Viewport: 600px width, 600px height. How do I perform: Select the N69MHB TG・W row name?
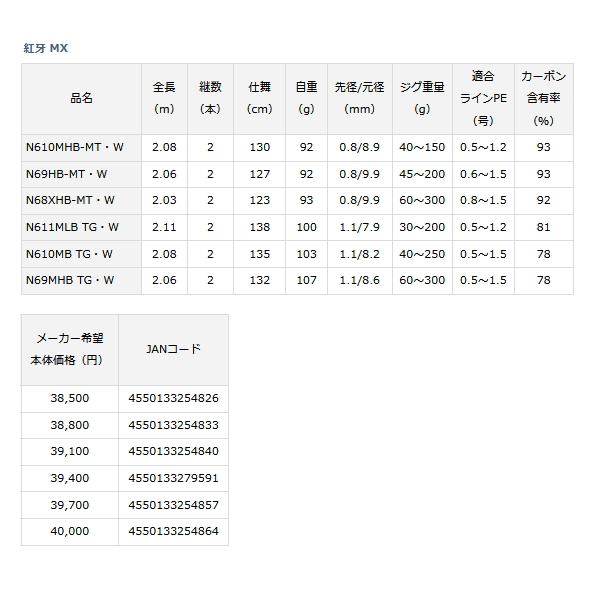[x=82, y=280]
